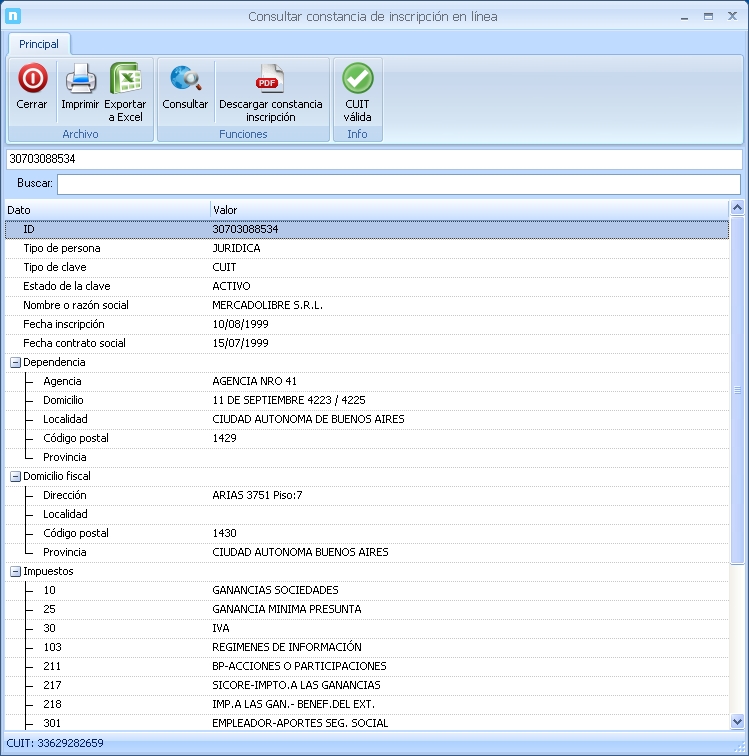Download the constancia inscripción PDF icon
This screenshot has width=749, height=756.
(270, 78)
